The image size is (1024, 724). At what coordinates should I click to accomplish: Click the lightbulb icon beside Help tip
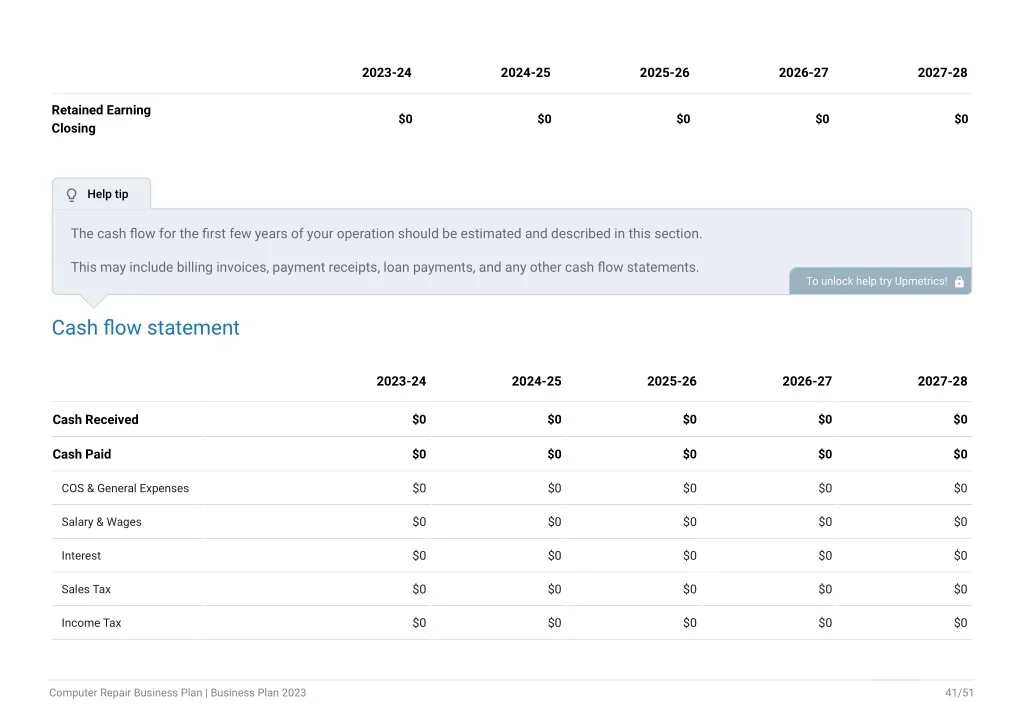[x=72, y=195]
